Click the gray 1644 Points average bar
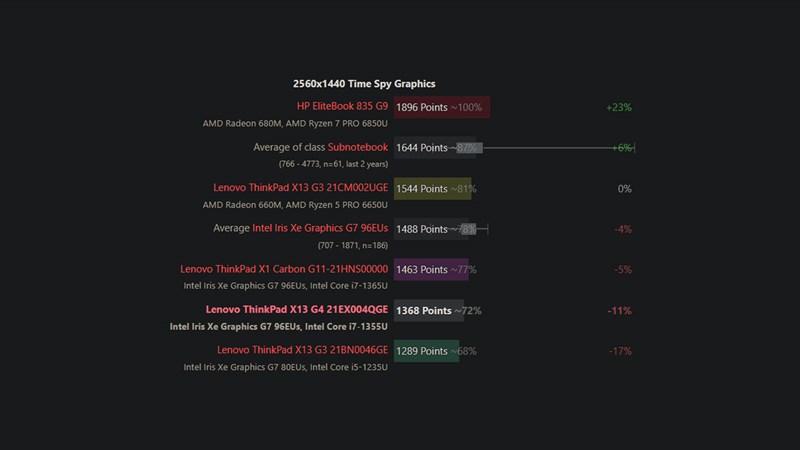This screenshot has height=450, width=800. pyautogui.click(x=438, y=148)
